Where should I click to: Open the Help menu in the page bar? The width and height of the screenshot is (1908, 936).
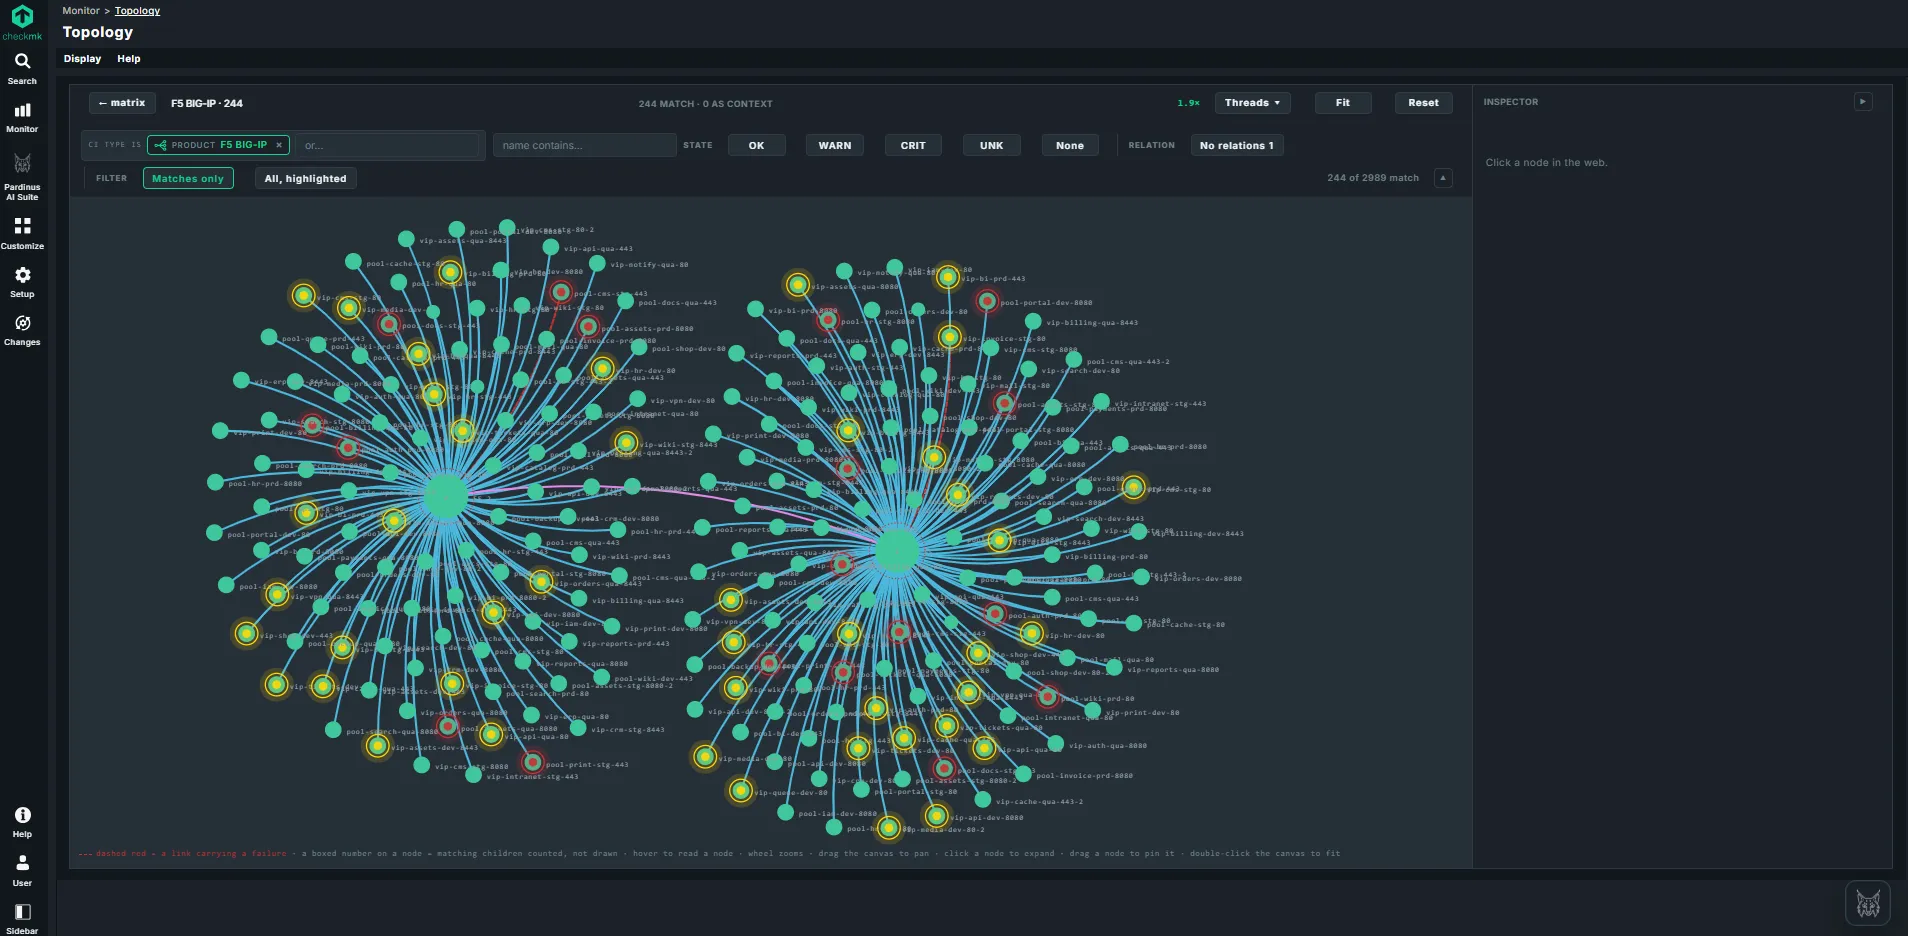pos(129,59)
